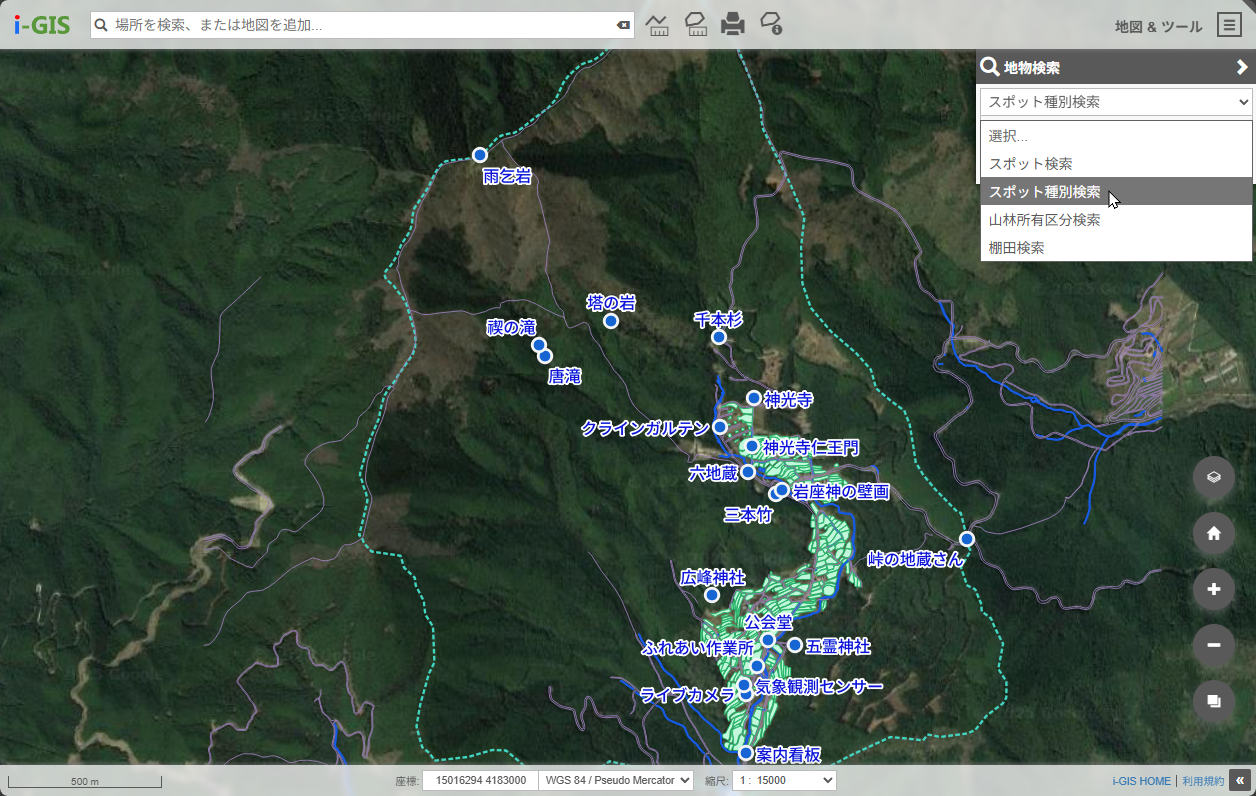Screen dimensions: 1256x796
Task: Click the 六地蔵 spot marker
Action: pyautogui.click(x=748, y=472)
